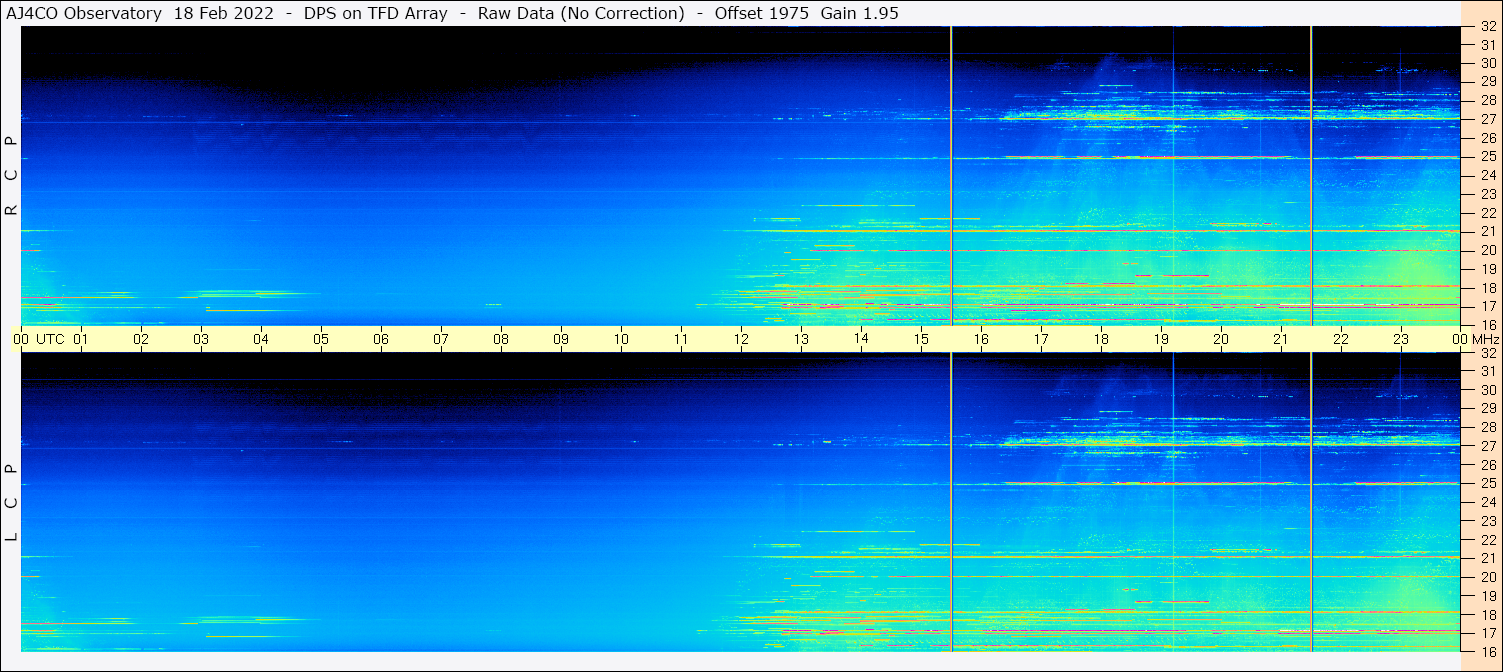Click the 21 MHz tick on LCP frequency scale
1503x672 pixels.
1487,558
